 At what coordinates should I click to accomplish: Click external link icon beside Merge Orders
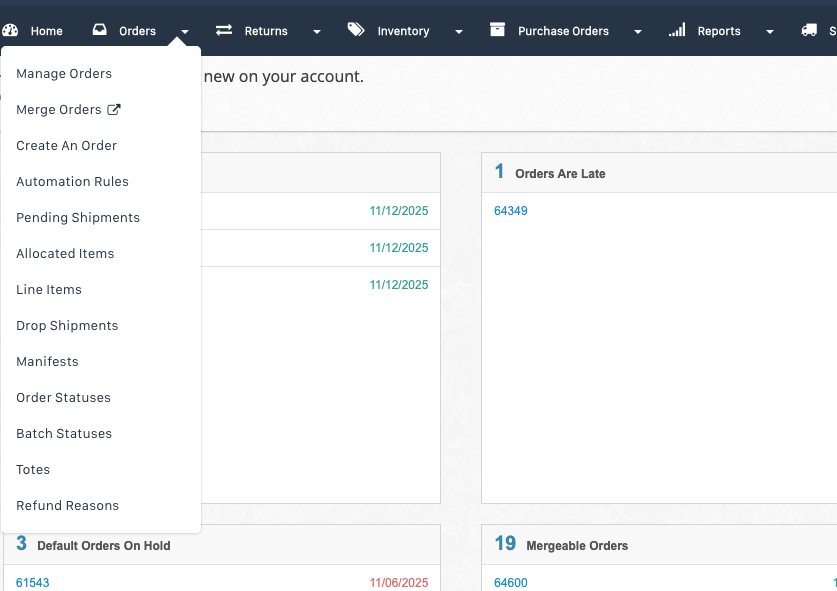[113, 110]
